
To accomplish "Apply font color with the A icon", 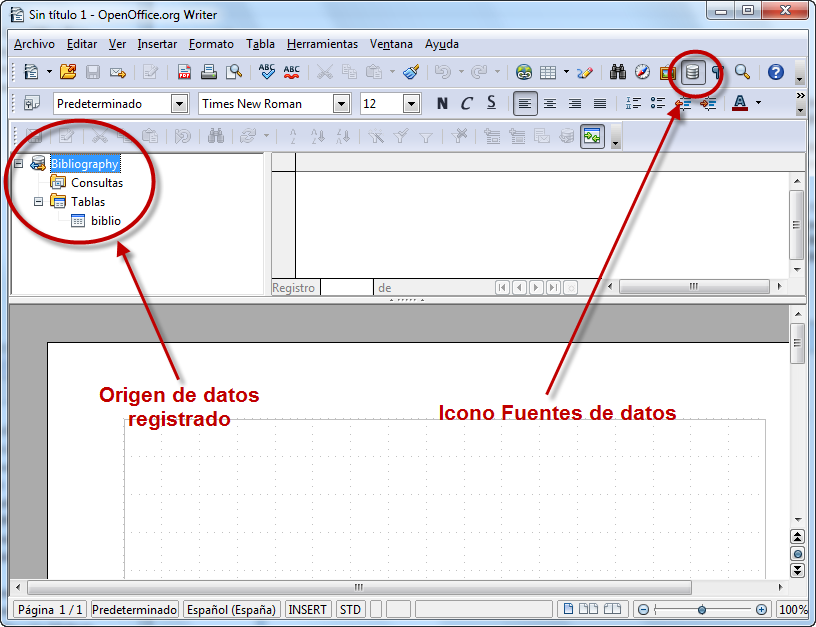I will [x=740, y=103].
